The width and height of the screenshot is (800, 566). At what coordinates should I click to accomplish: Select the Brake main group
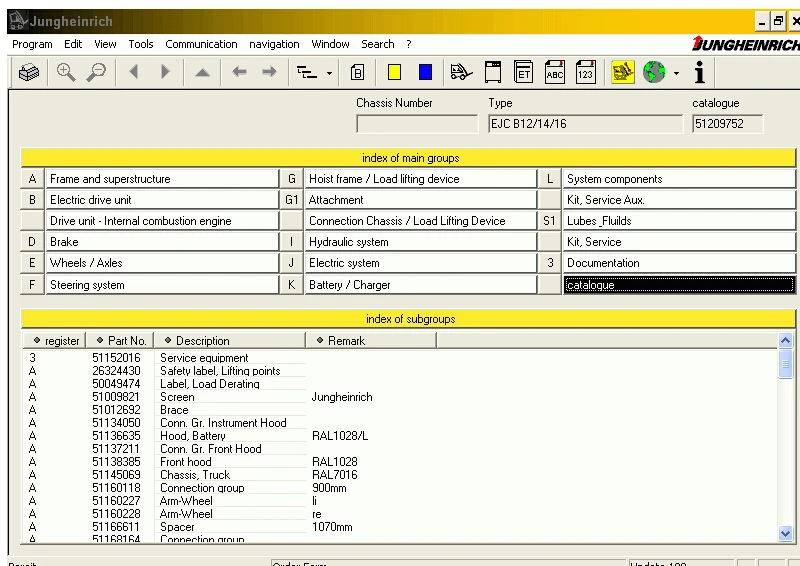(162, 241)
